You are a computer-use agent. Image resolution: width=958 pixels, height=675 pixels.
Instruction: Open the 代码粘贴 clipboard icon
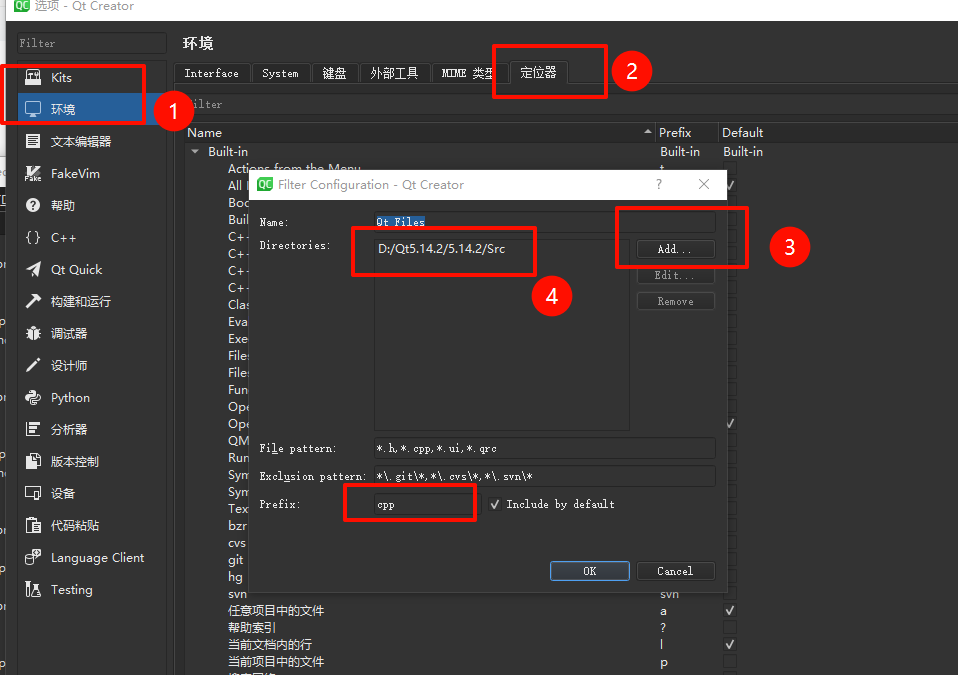pyautogui.click(x=33, y=525)
